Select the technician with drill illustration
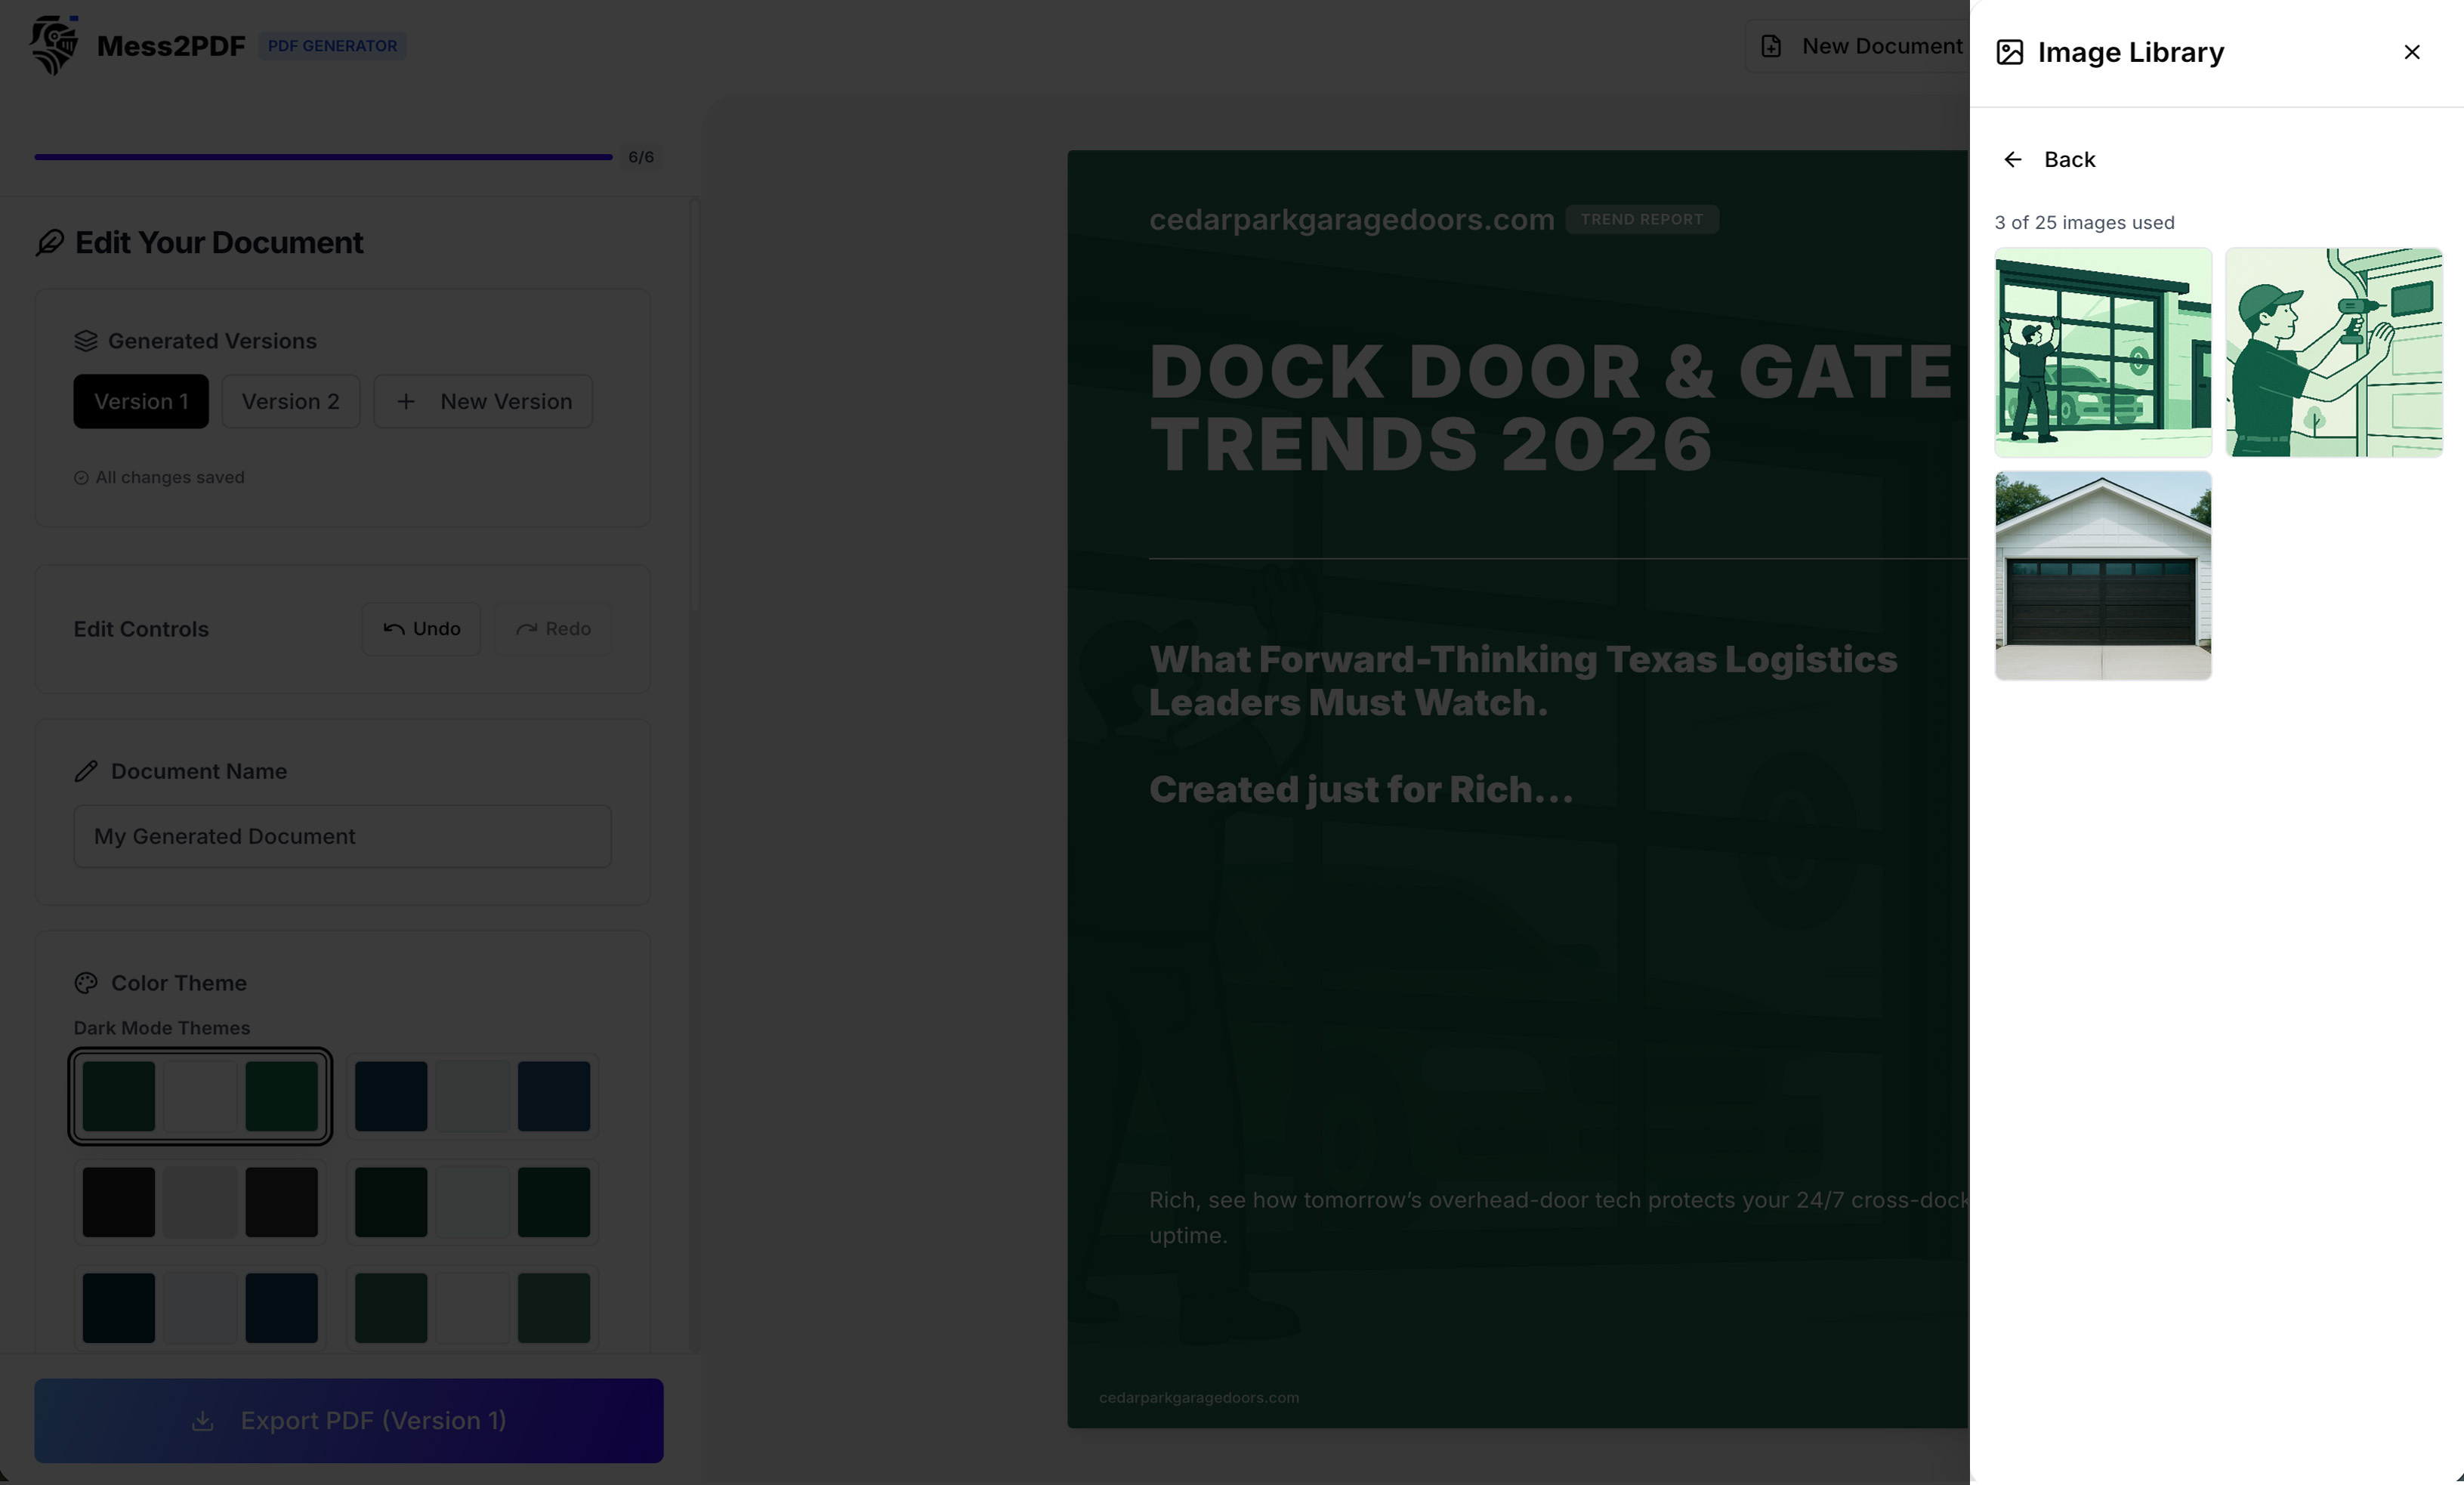 [2333, 352]
